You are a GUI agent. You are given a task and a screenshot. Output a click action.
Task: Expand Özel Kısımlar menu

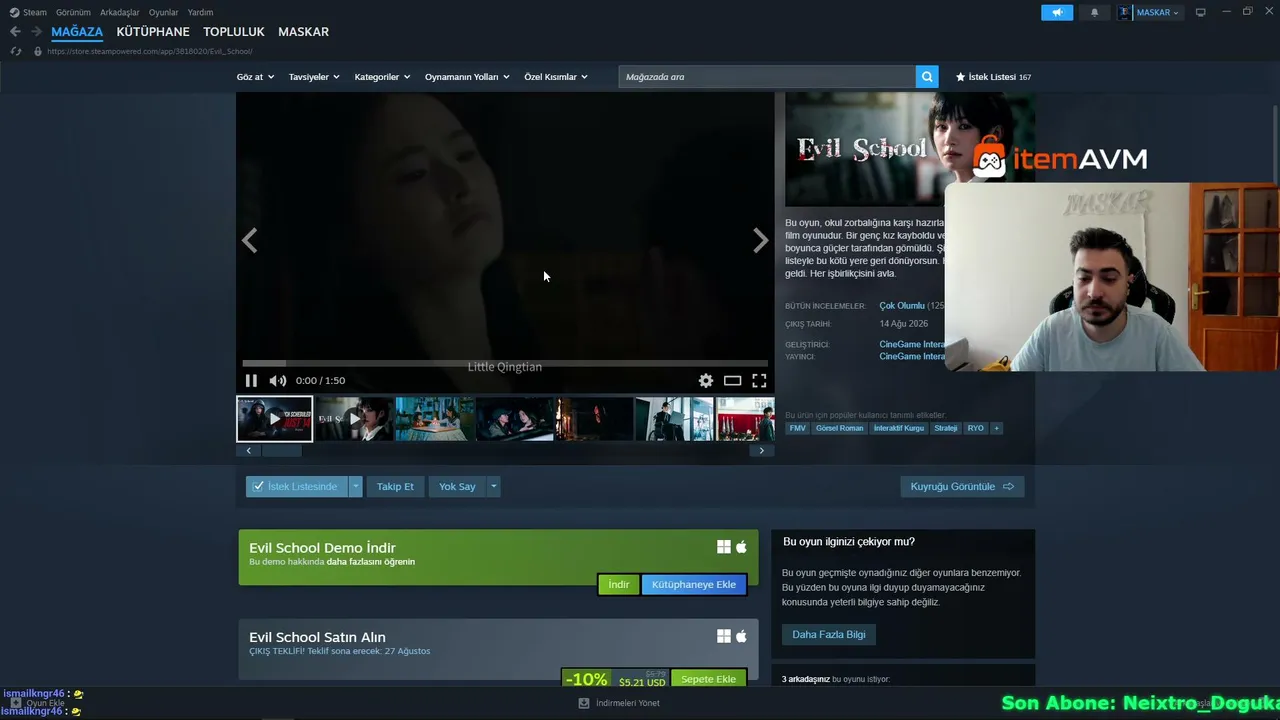point(556,77)
